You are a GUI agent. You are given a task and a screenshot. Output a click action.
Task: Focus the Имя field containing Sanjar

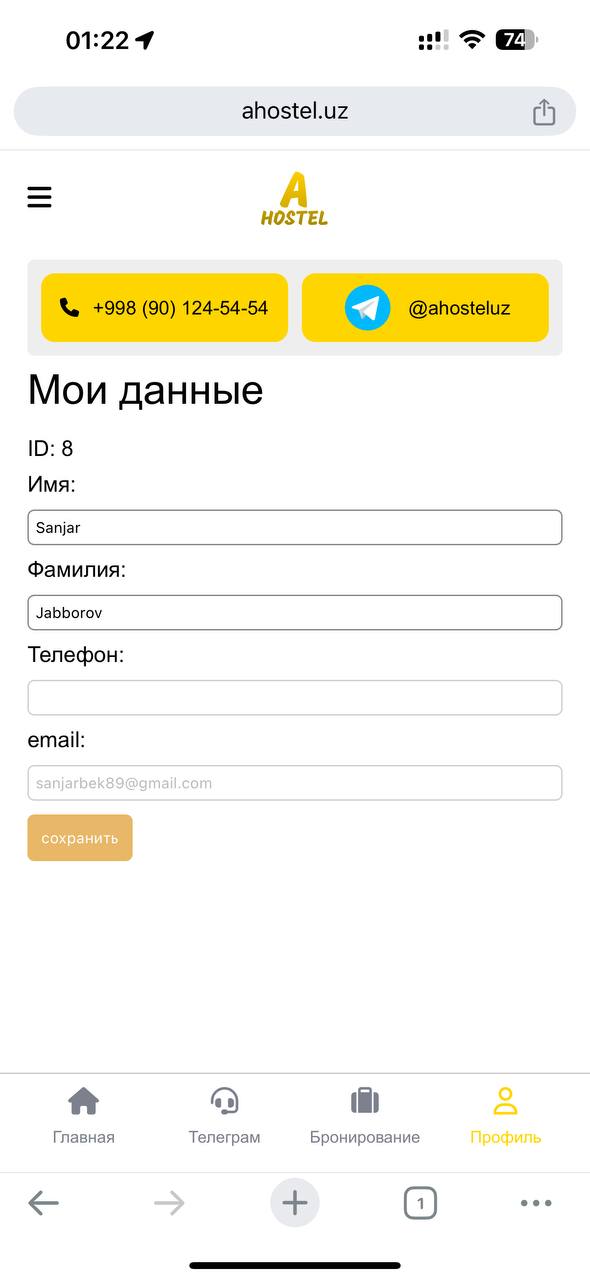(x=295, y=527)
